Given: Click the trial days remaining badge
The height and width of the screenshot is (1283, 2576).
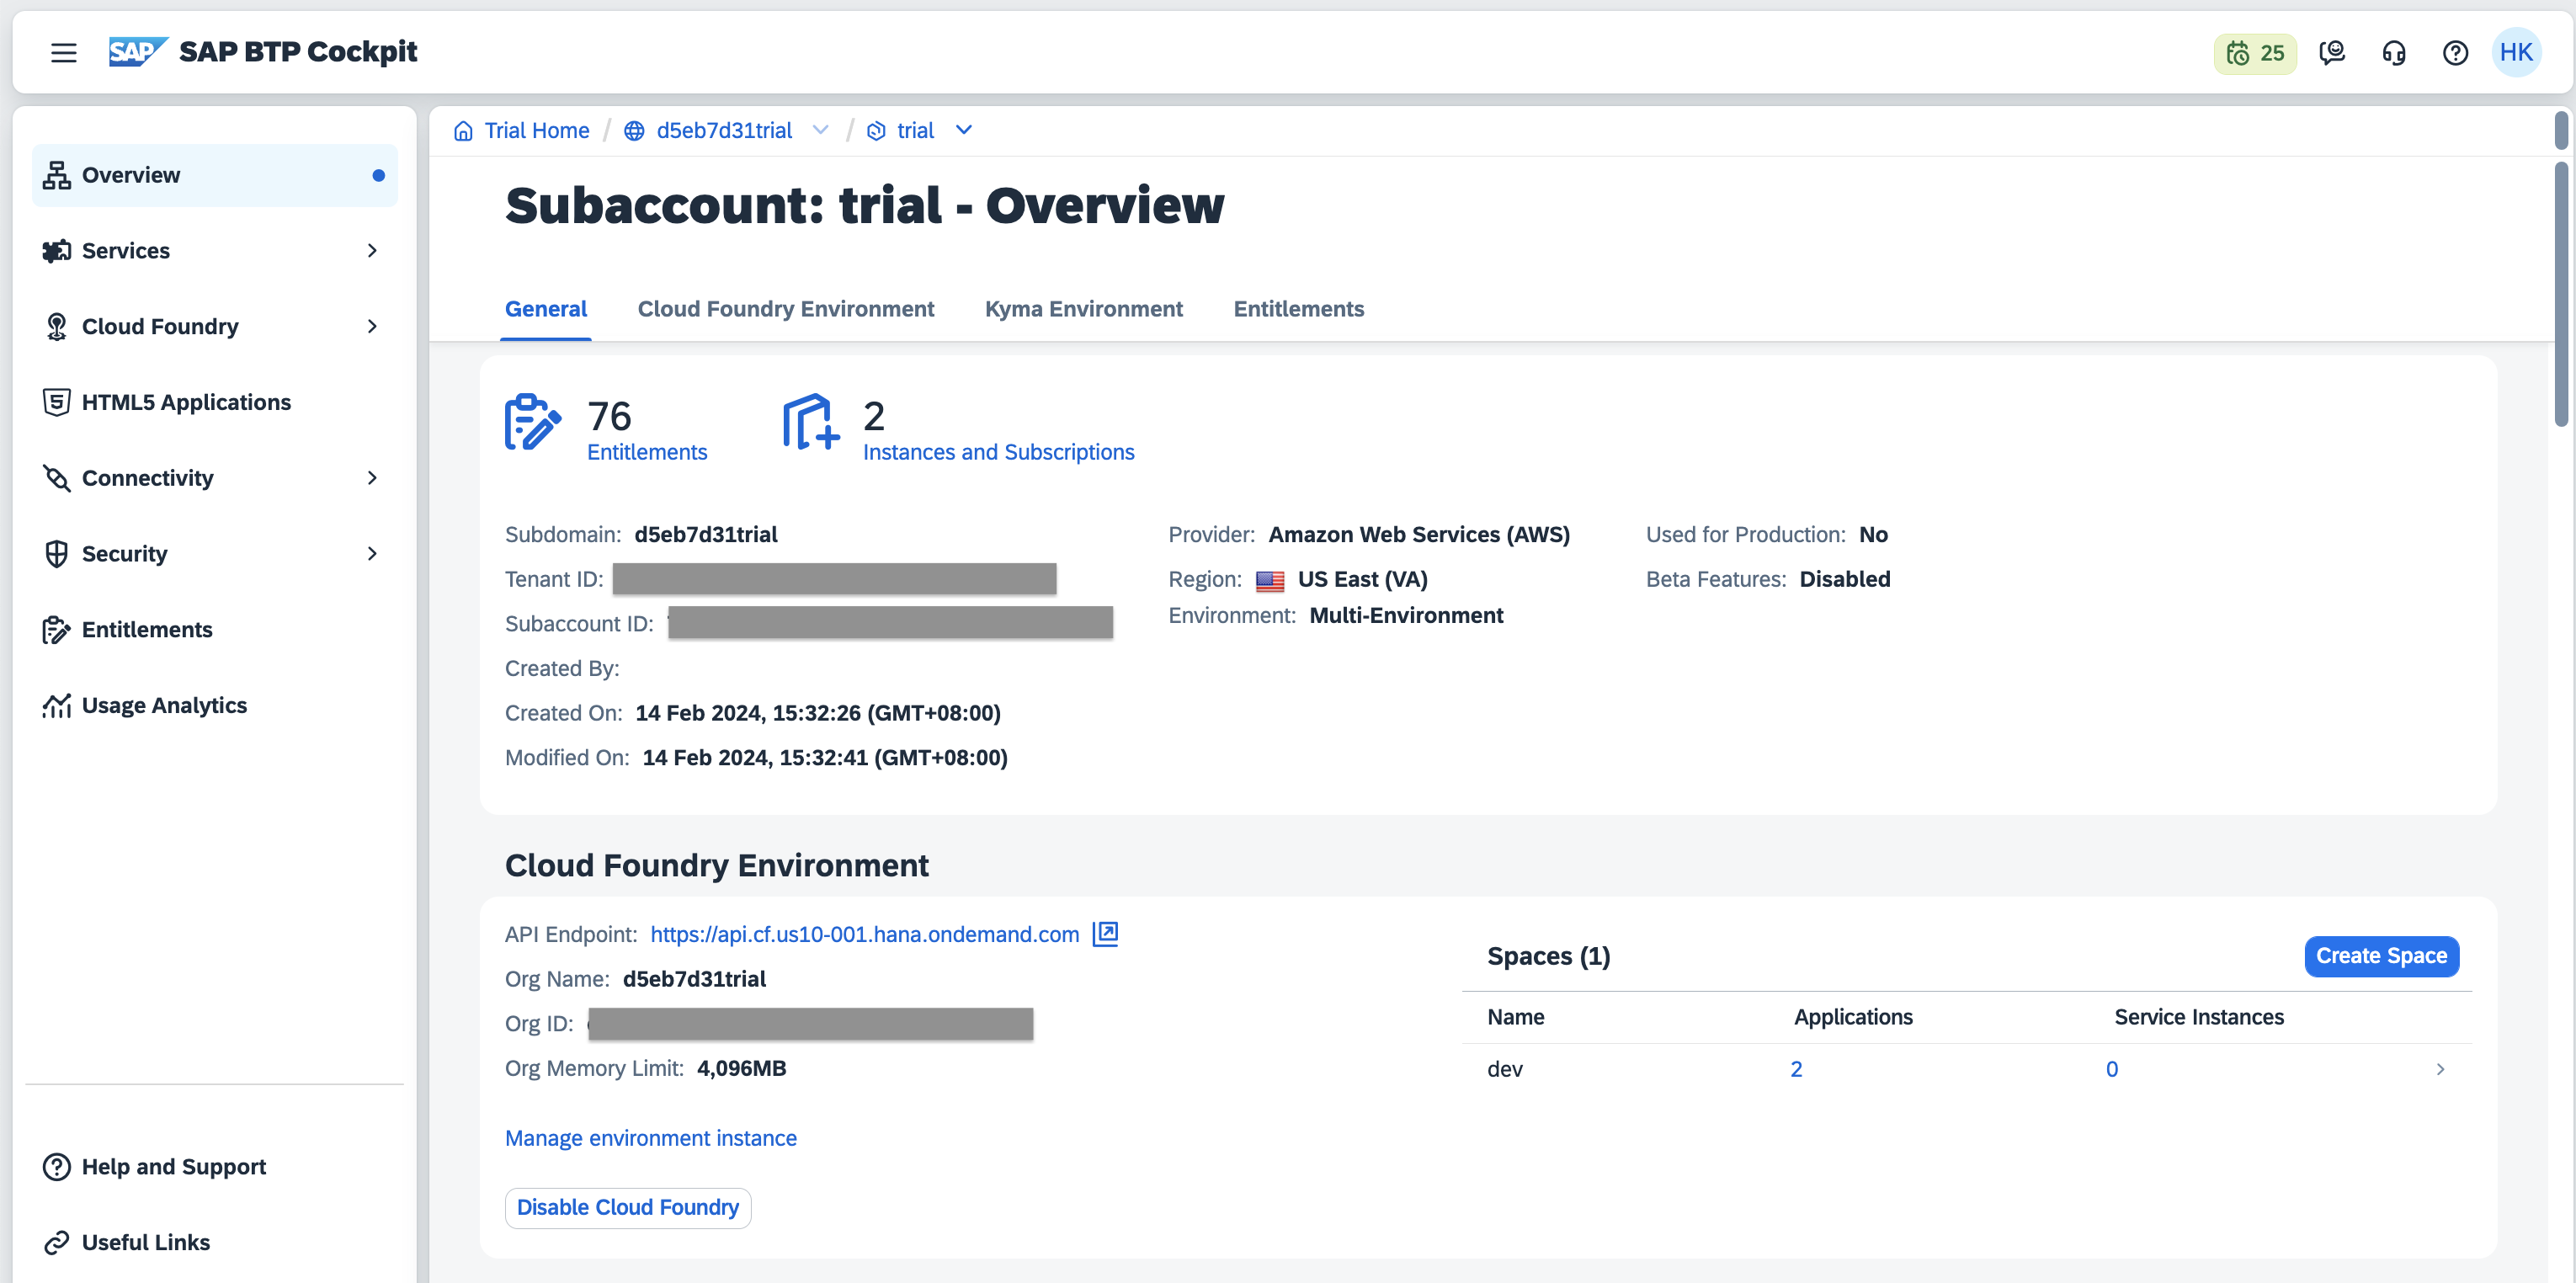Looking at the screenshot, I should (x=2254, y=53).
